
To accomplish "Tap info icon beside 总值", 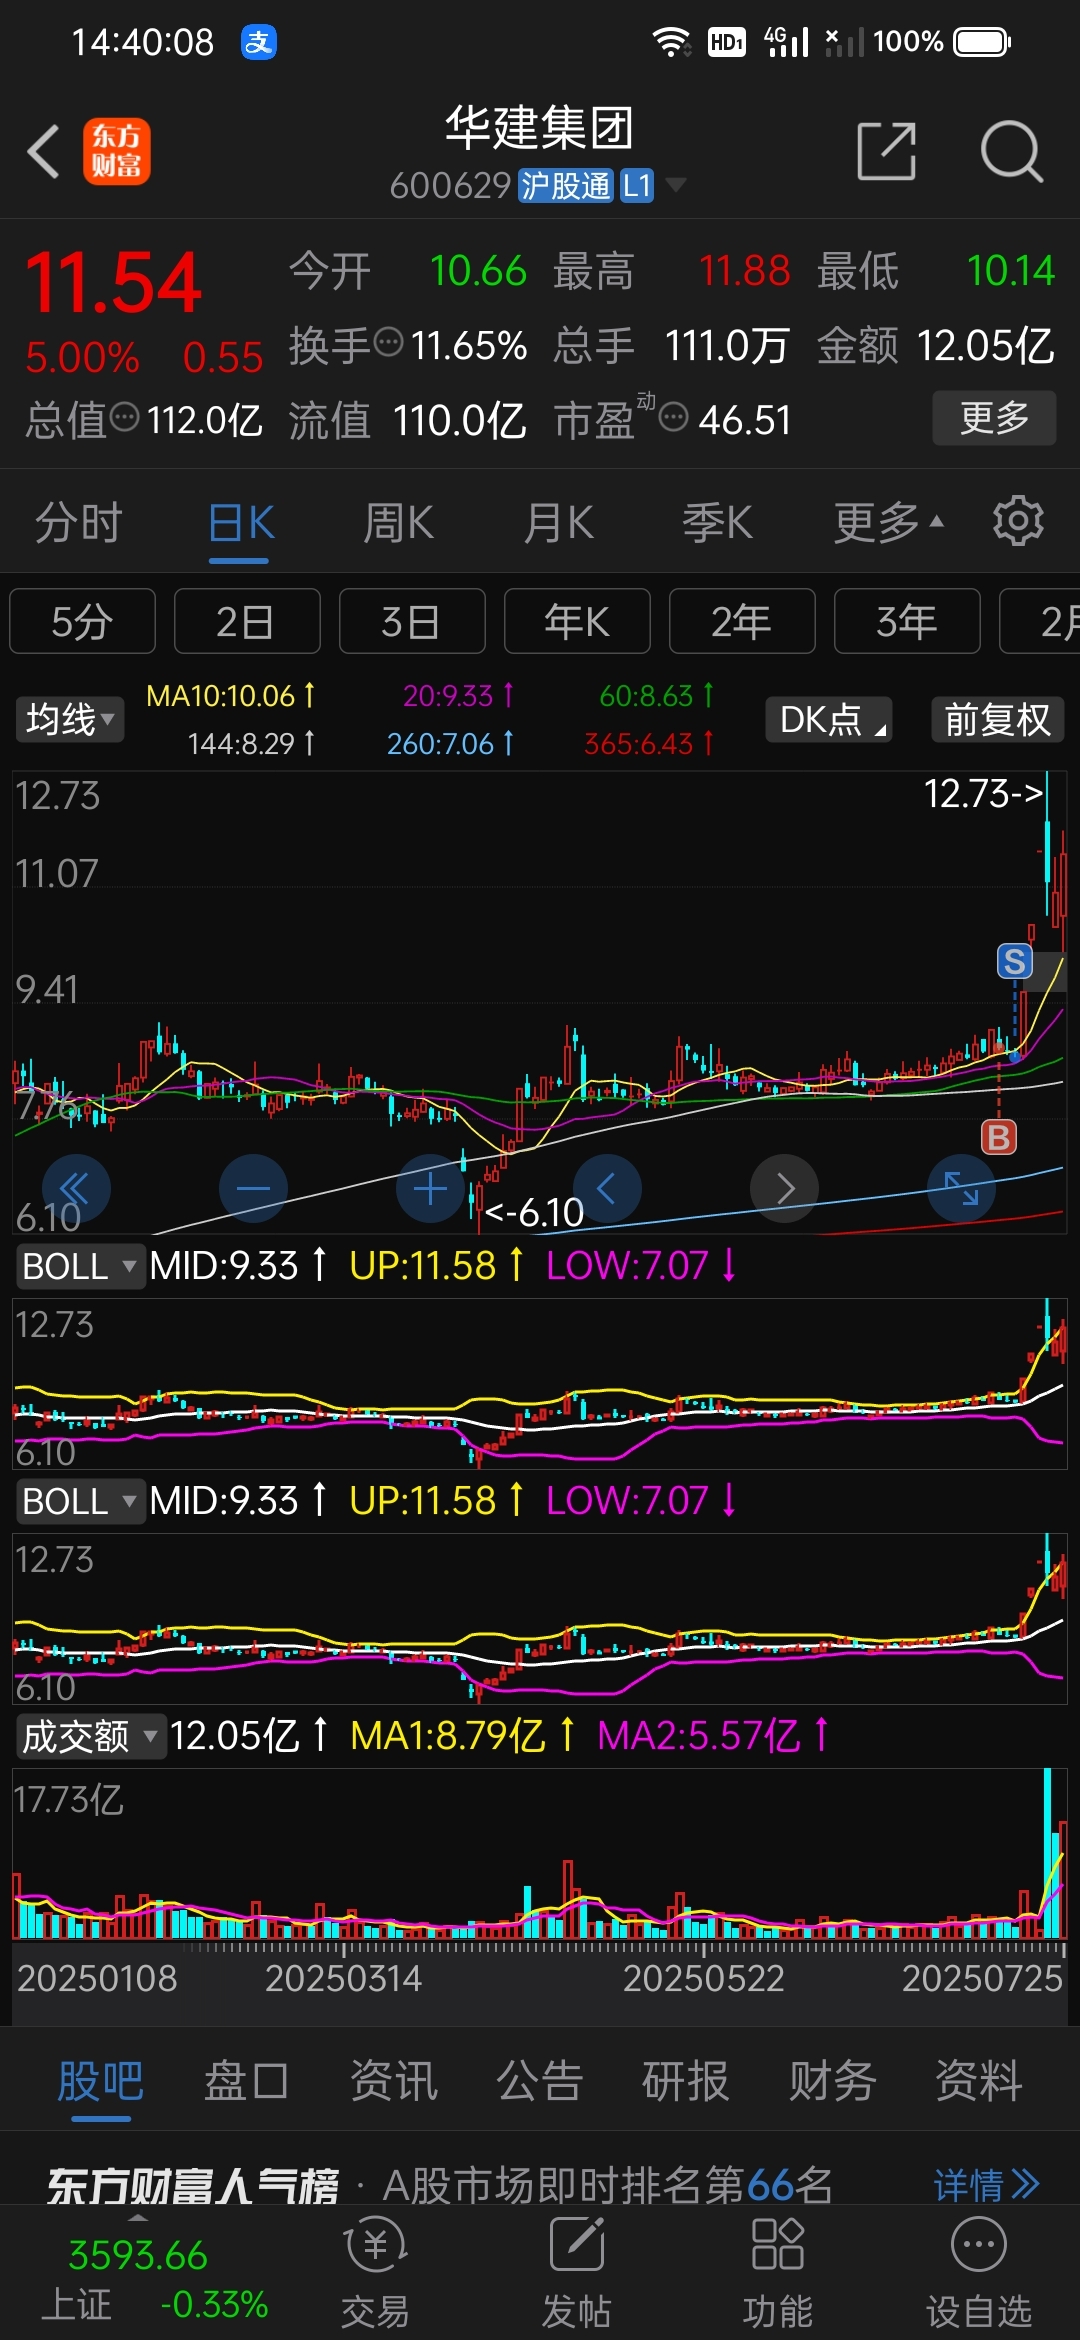I will coord(125,416).
